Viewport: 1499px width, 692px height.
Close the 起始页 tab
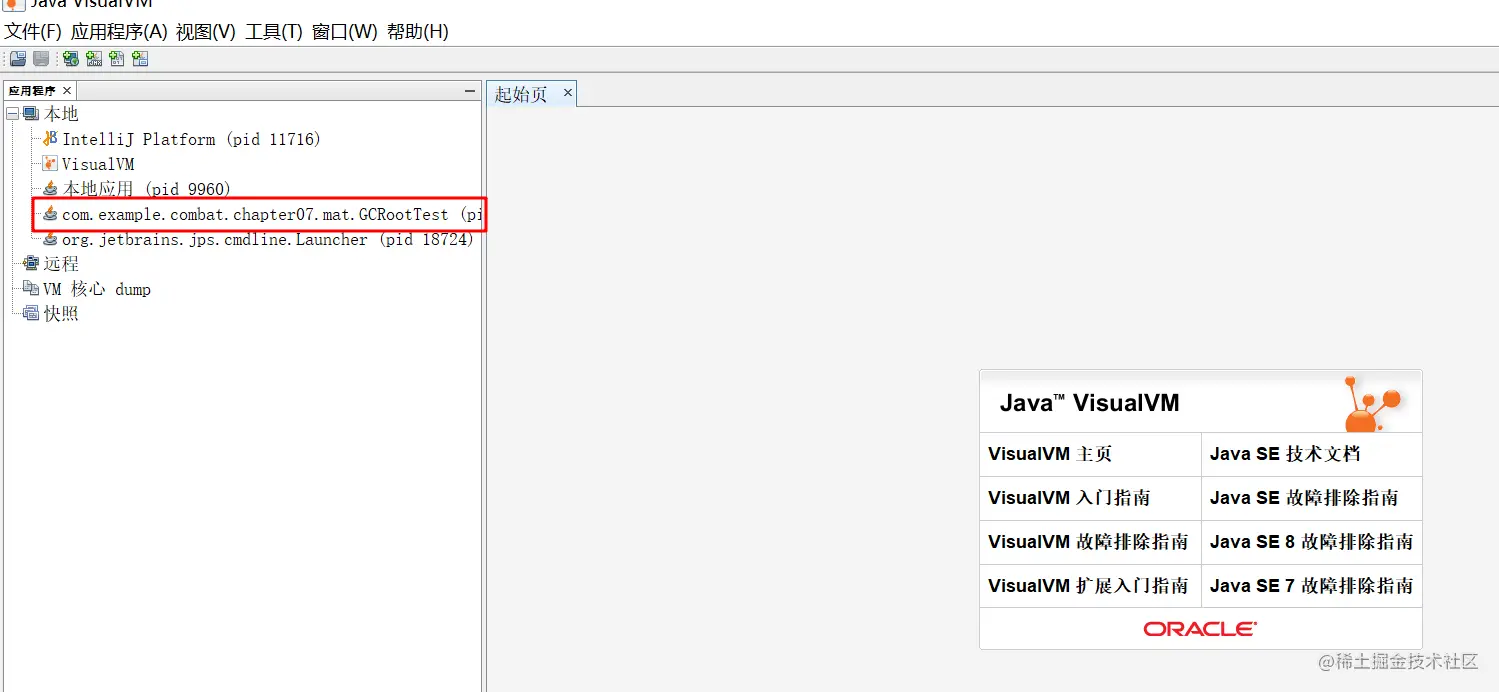coord(567,93)
